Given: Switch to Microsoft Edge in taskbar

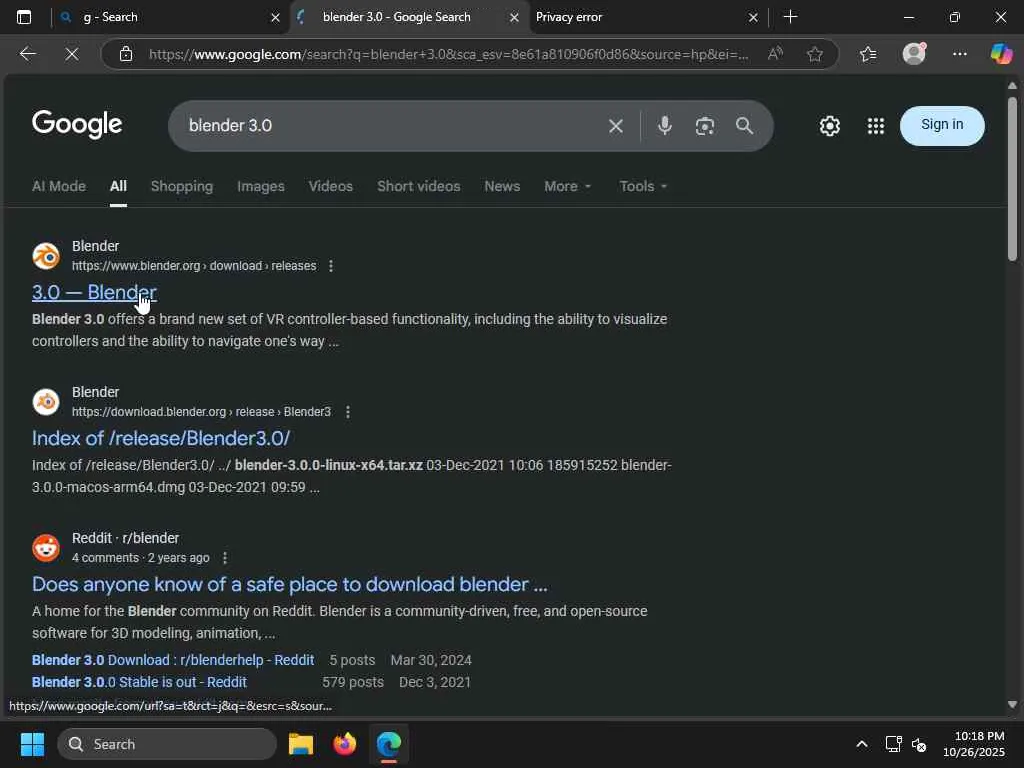Looking at the screenshot, I should 389,744.
